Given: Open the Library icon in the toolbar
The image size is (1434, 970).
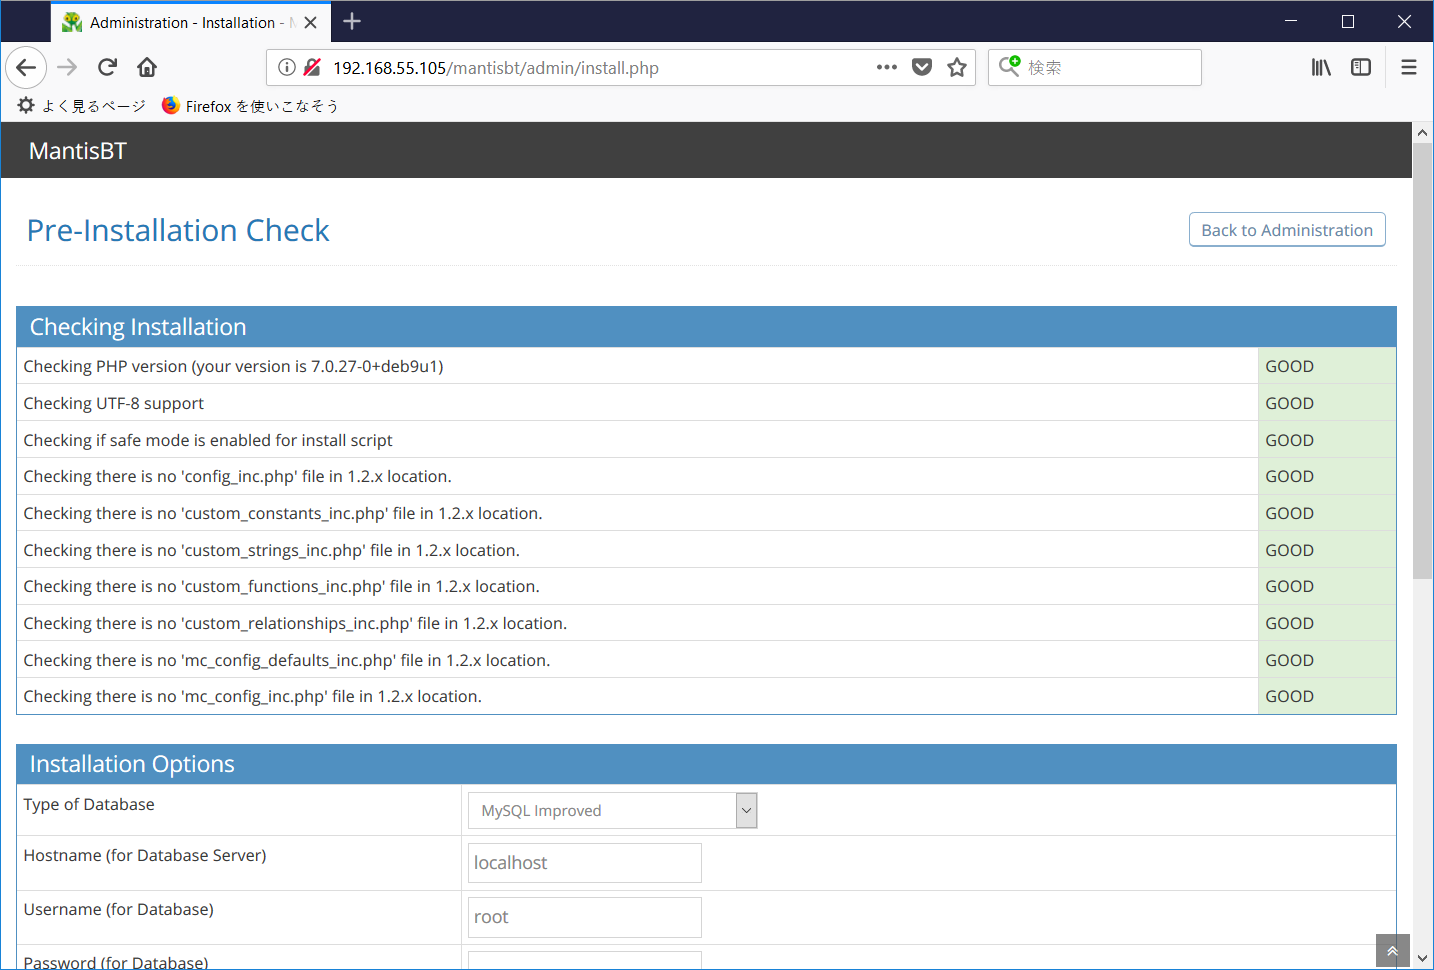Looking at the screenshot, I should click(1320, 67).
